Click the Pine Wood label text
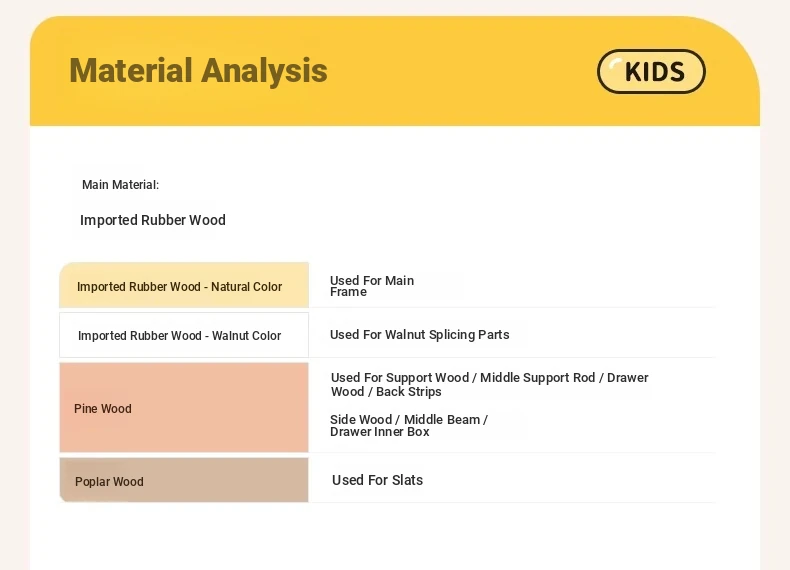Image resolution: width=790 pixels, height=570 pixels. pos(103,409)
